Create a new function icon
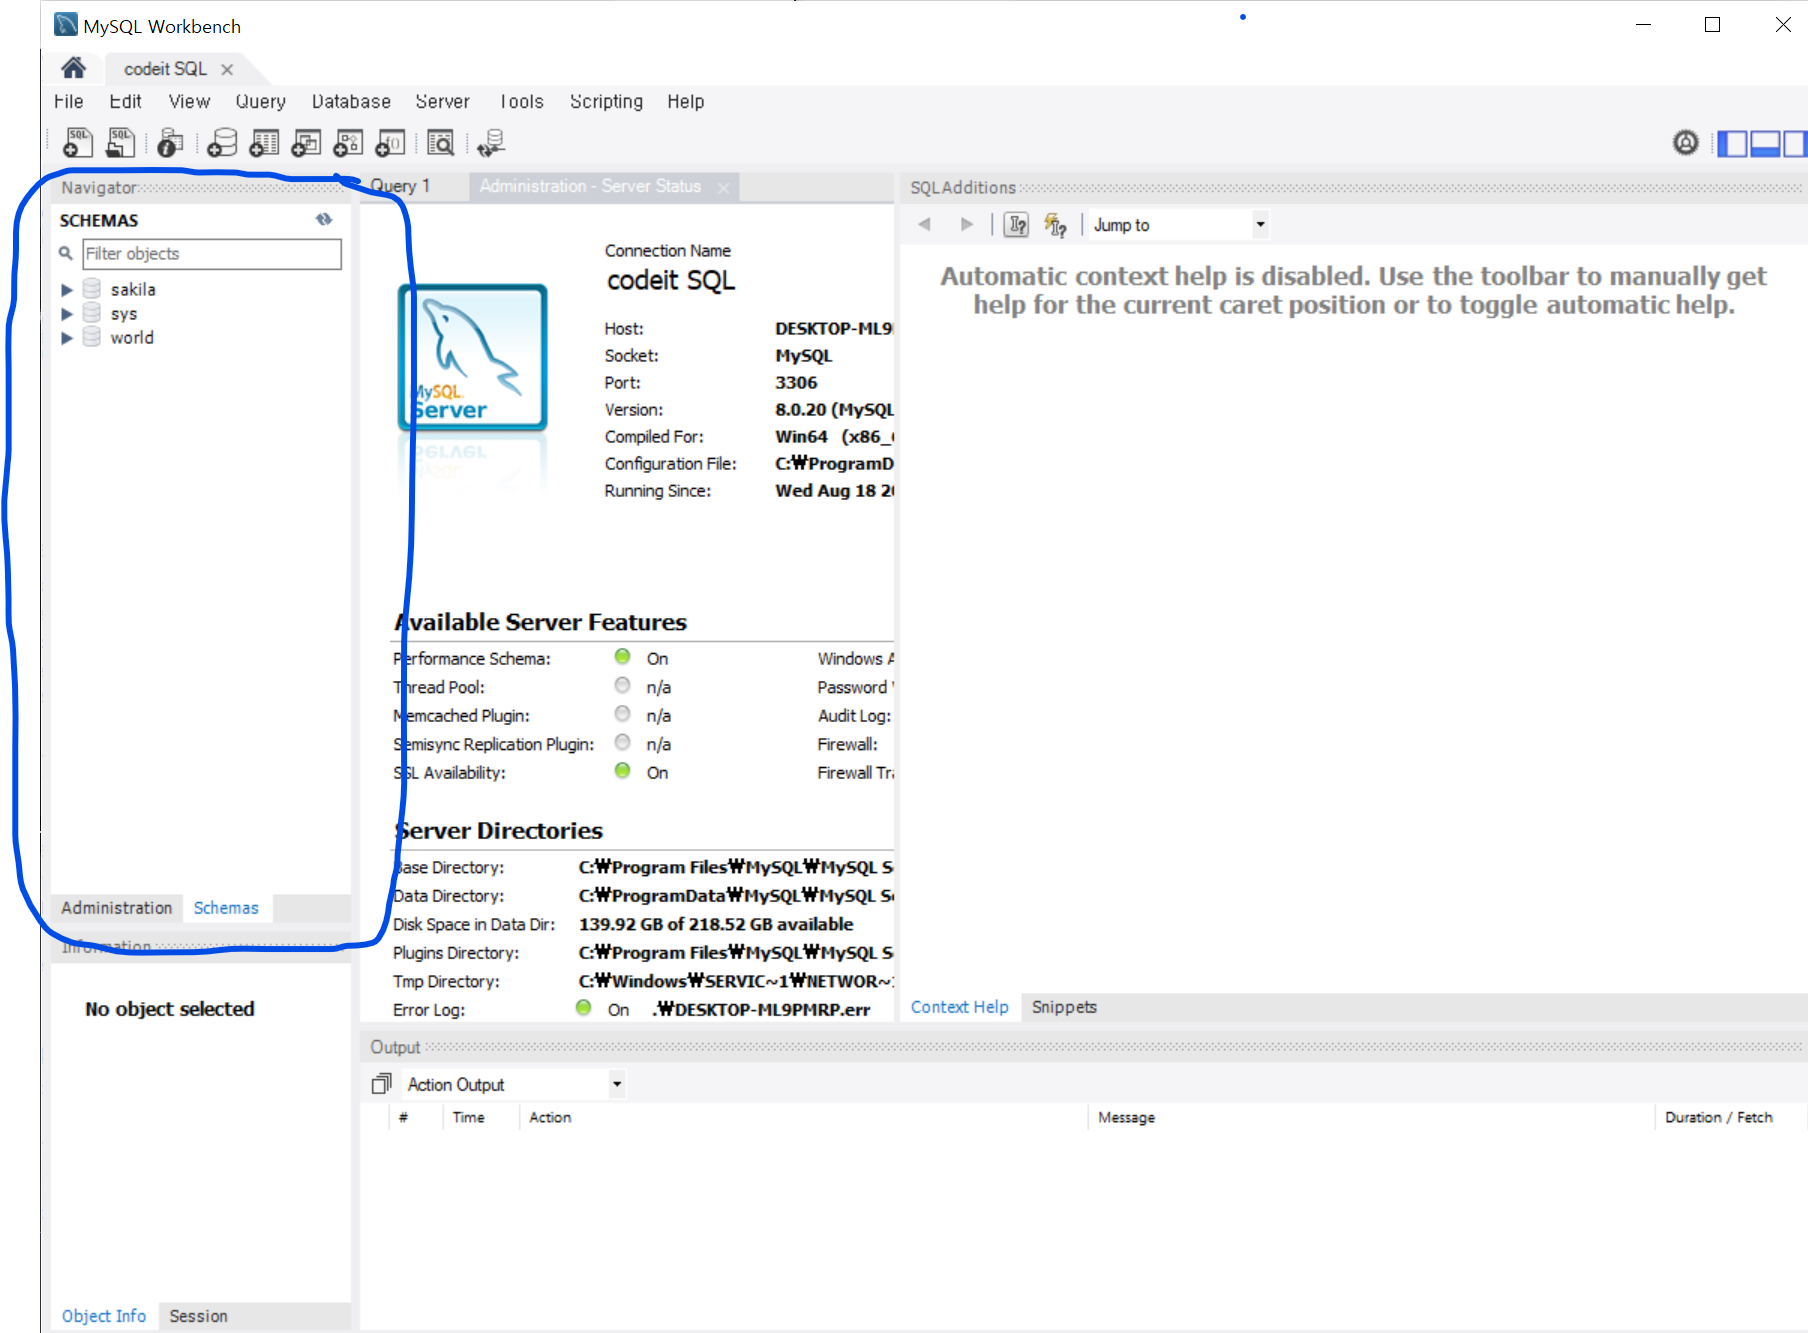The height and width of the screenshot is (1333, 1808). (x=390, y=143)
